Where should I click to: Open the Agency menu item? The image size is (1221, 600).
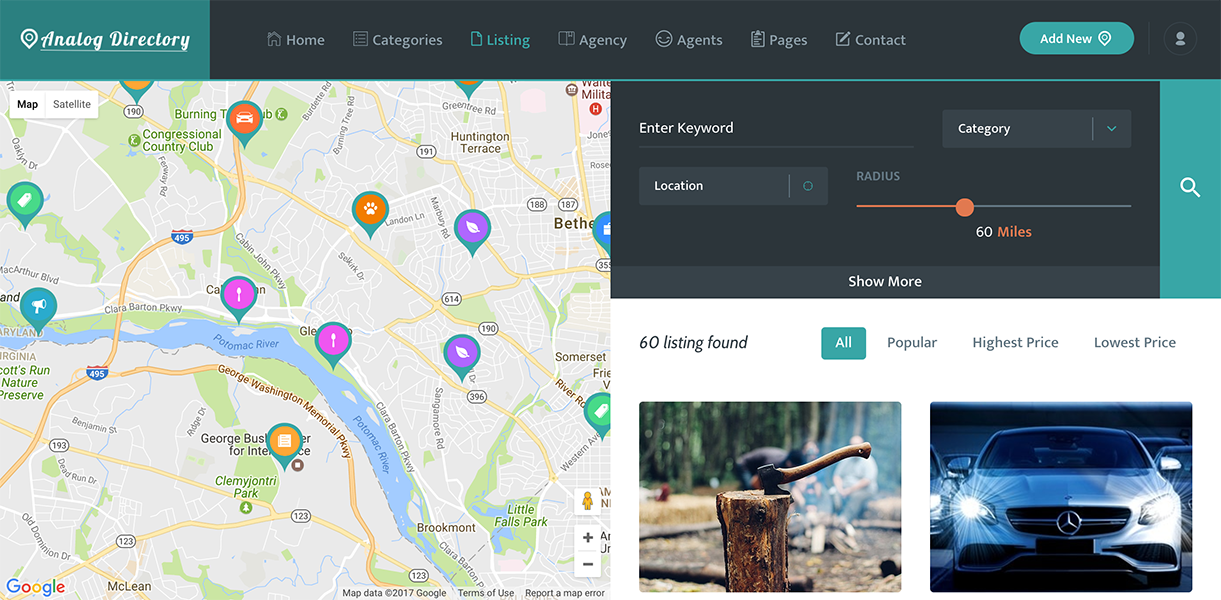pos(592,40)
